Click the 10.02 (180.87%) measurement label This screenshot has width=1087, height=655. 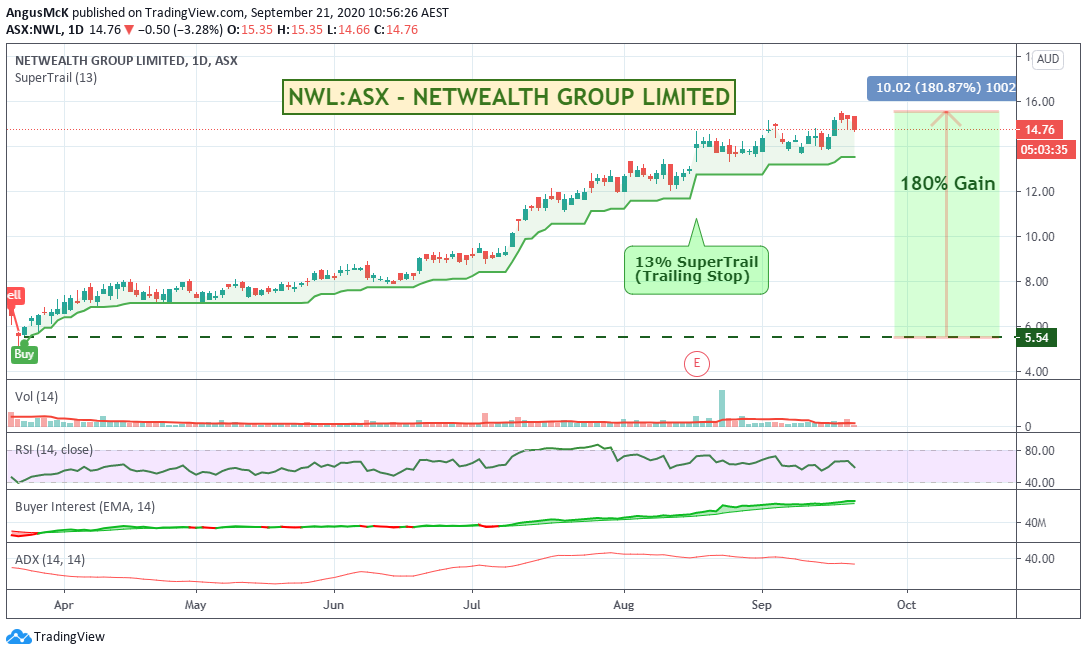941,88
